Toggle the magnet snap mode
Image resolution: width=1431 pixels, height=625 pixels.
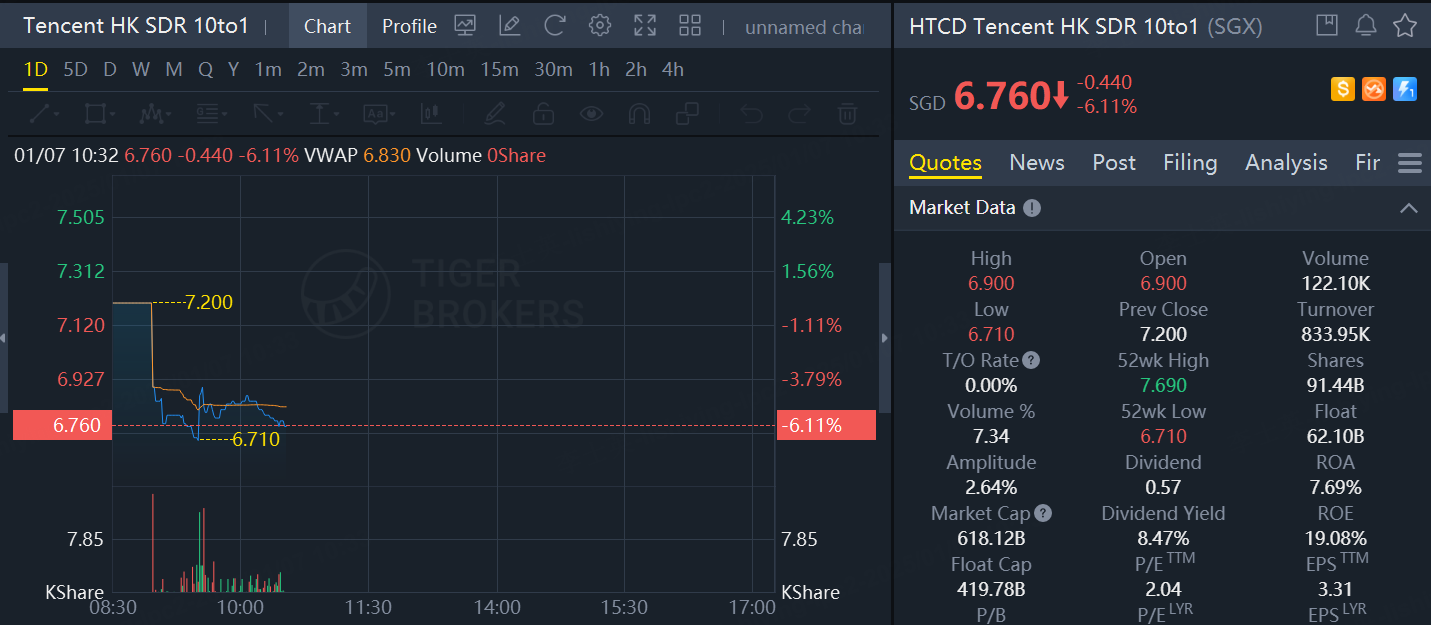coord(640,114)
